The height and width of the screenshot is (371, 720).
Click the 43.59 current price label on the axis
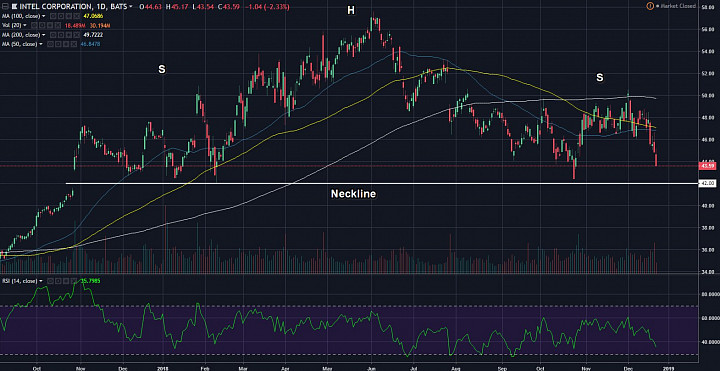pos(707,166)
